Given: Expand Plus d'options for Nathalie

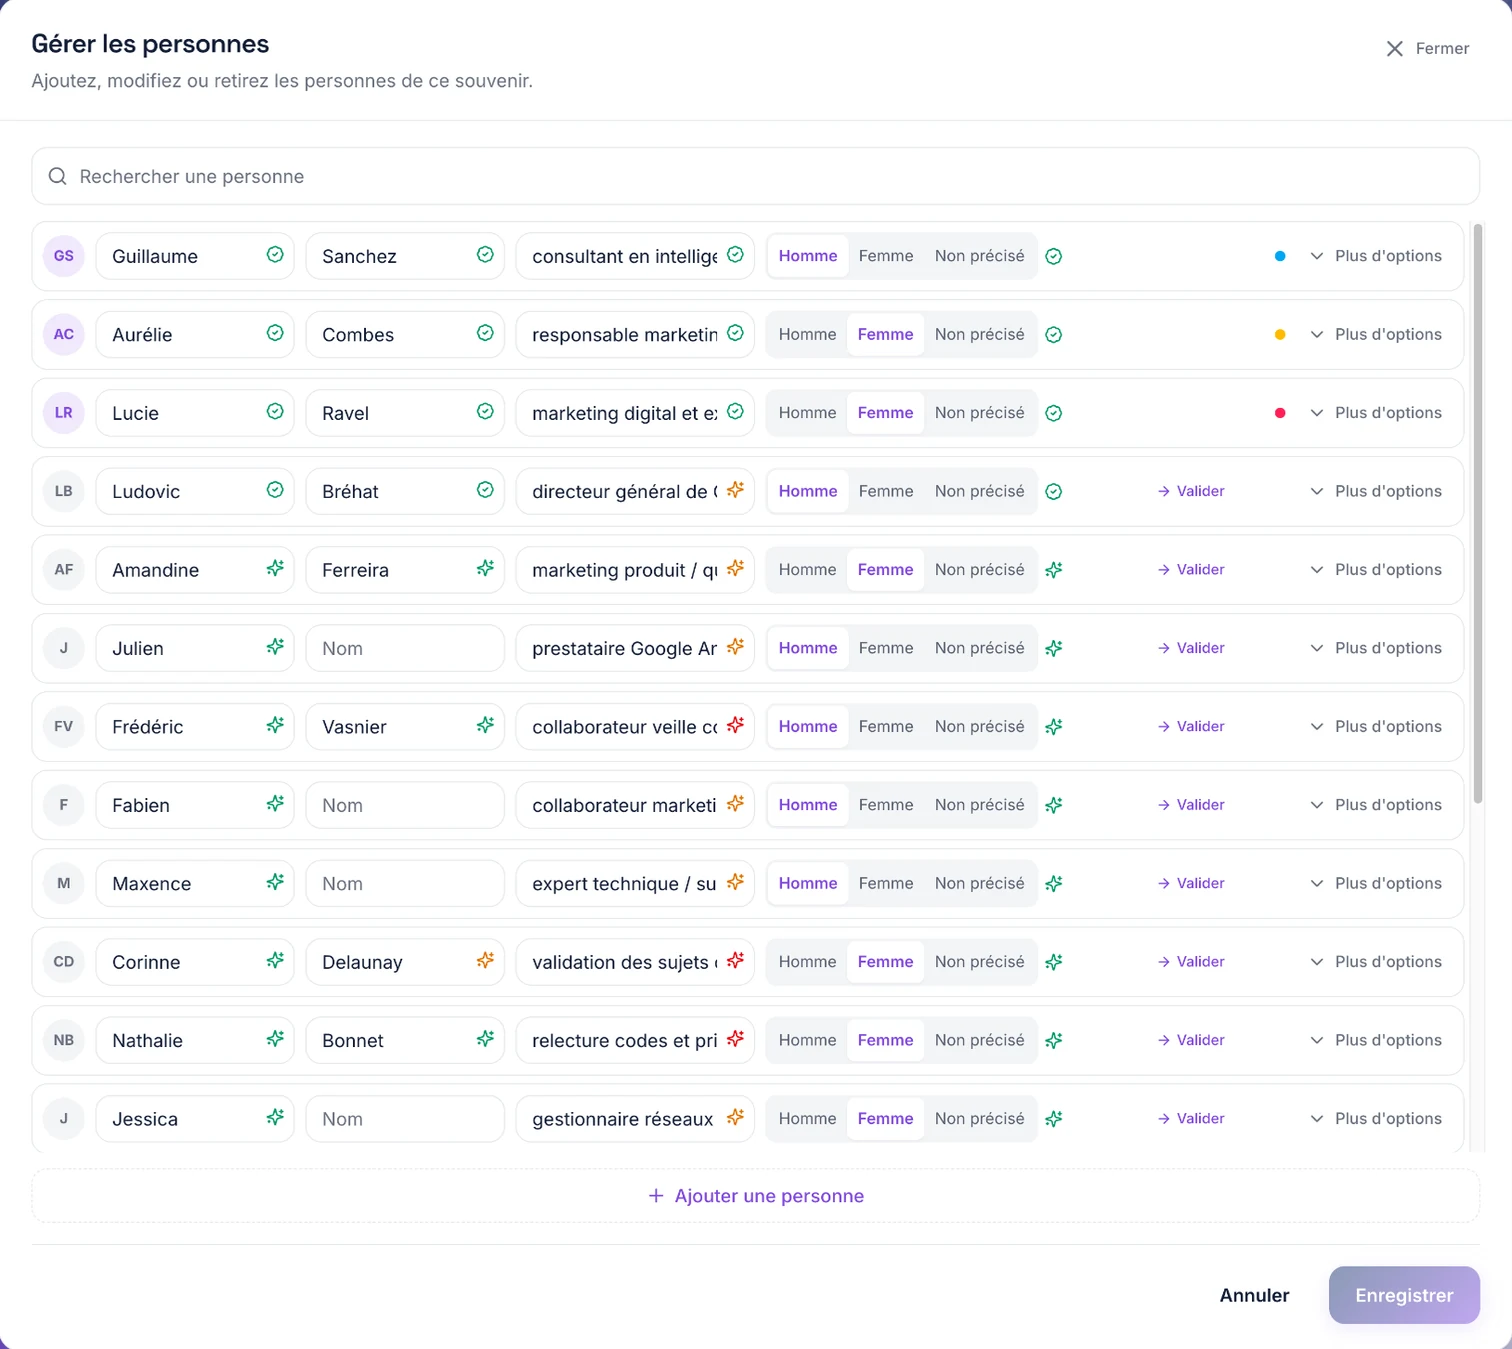Looking at the screenshot, I should tap(1376, 1040).
